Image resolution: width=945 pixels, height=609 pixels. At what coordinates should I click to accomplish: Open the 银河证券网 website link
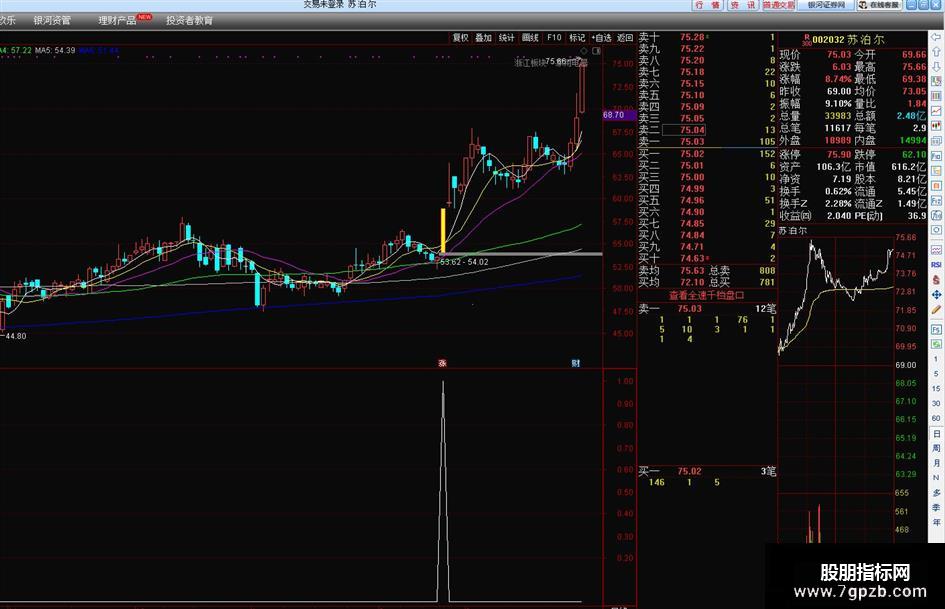[x=826, y=5]
